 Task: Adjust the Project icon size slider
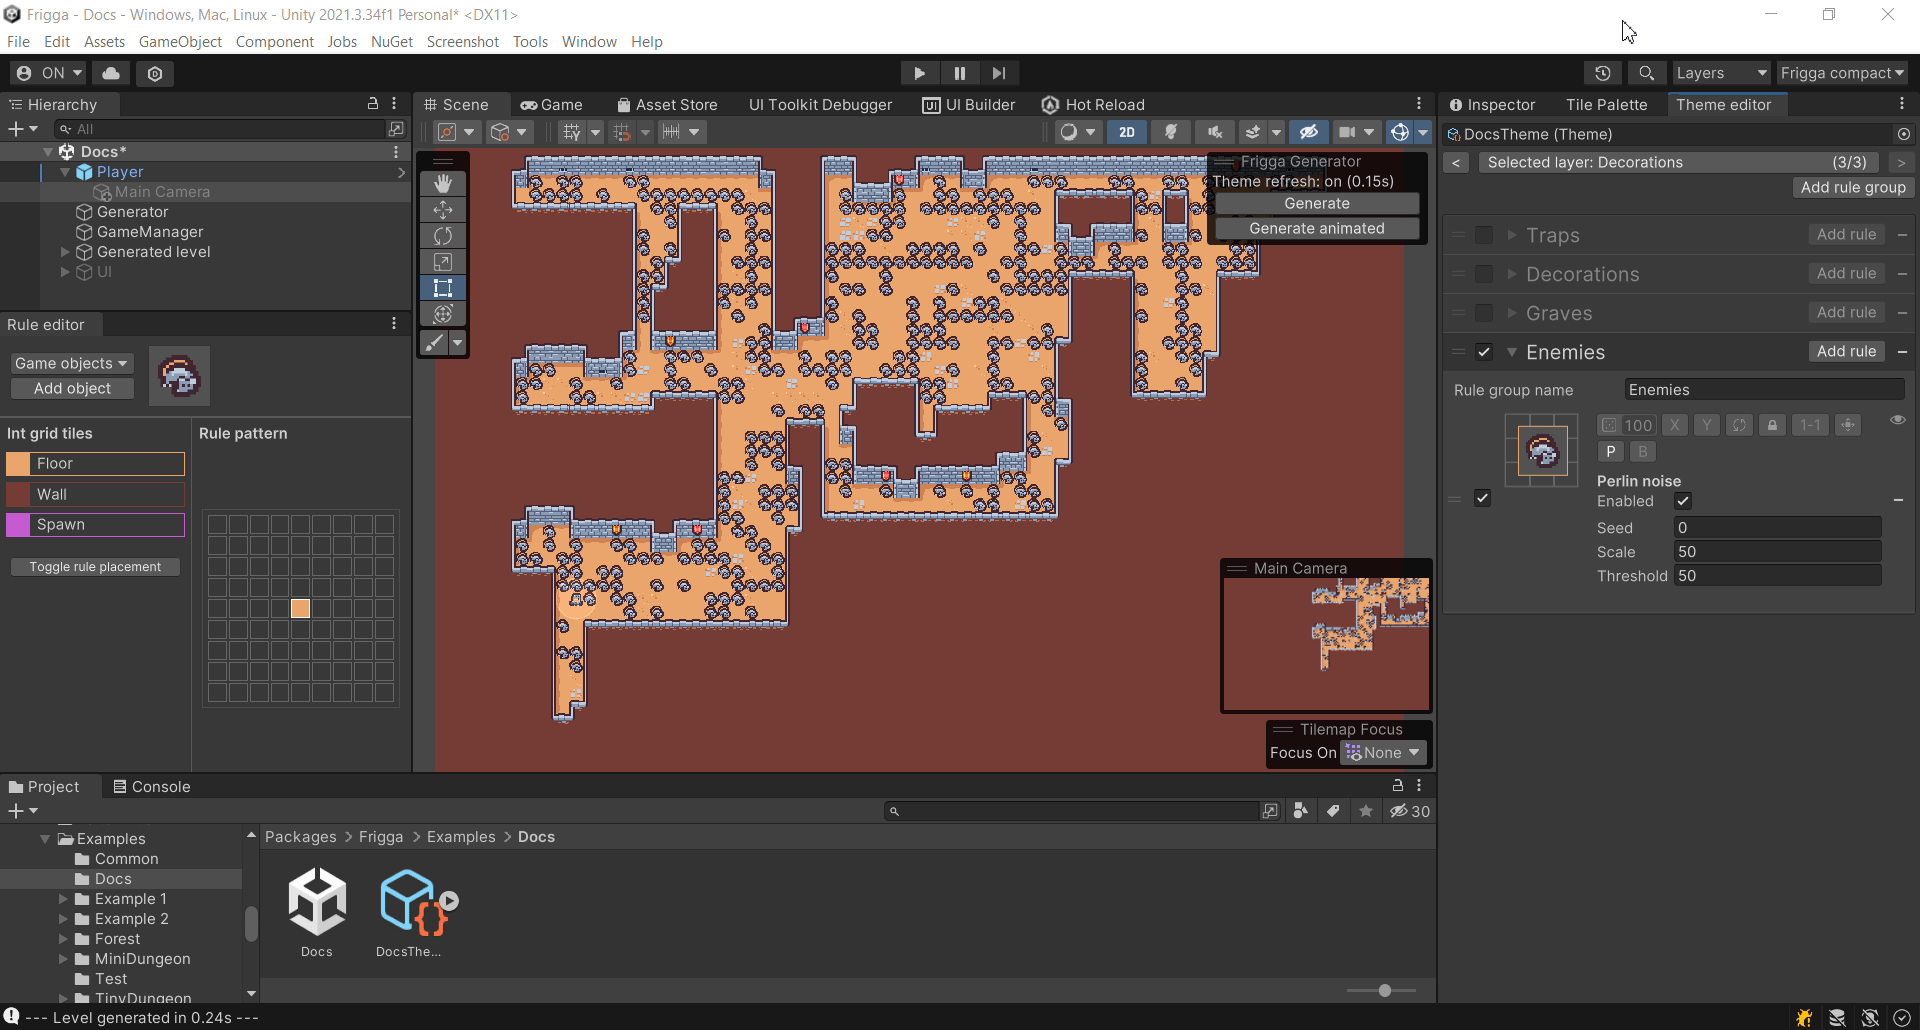pos(1384,990)
